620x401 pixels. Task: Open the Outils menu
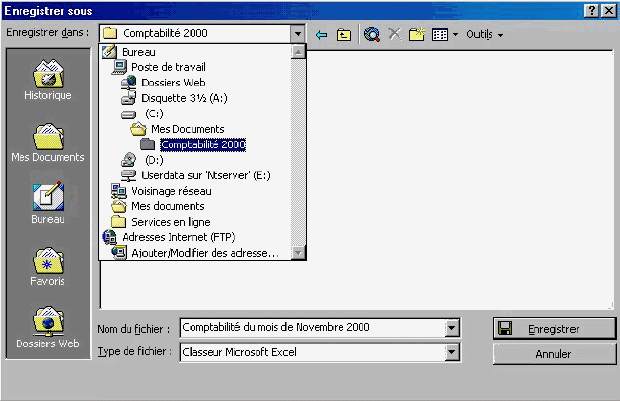(x=484, y=35)
